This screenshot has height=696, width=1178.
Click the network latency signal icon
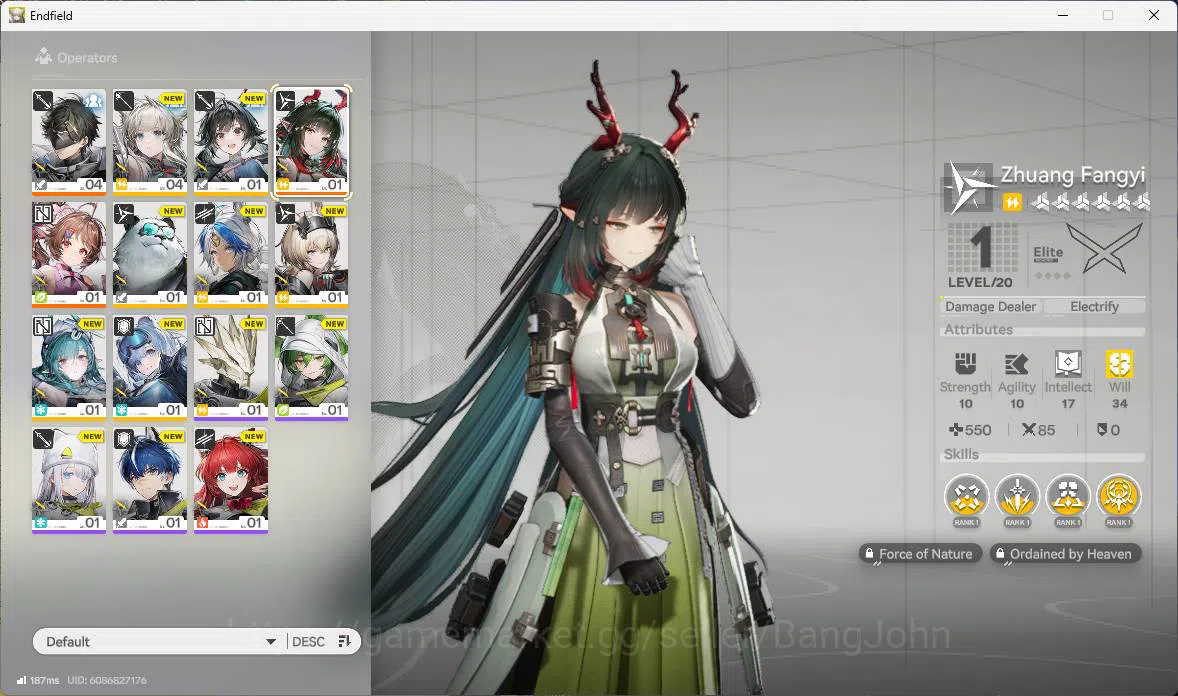click(x=22, y=680)
